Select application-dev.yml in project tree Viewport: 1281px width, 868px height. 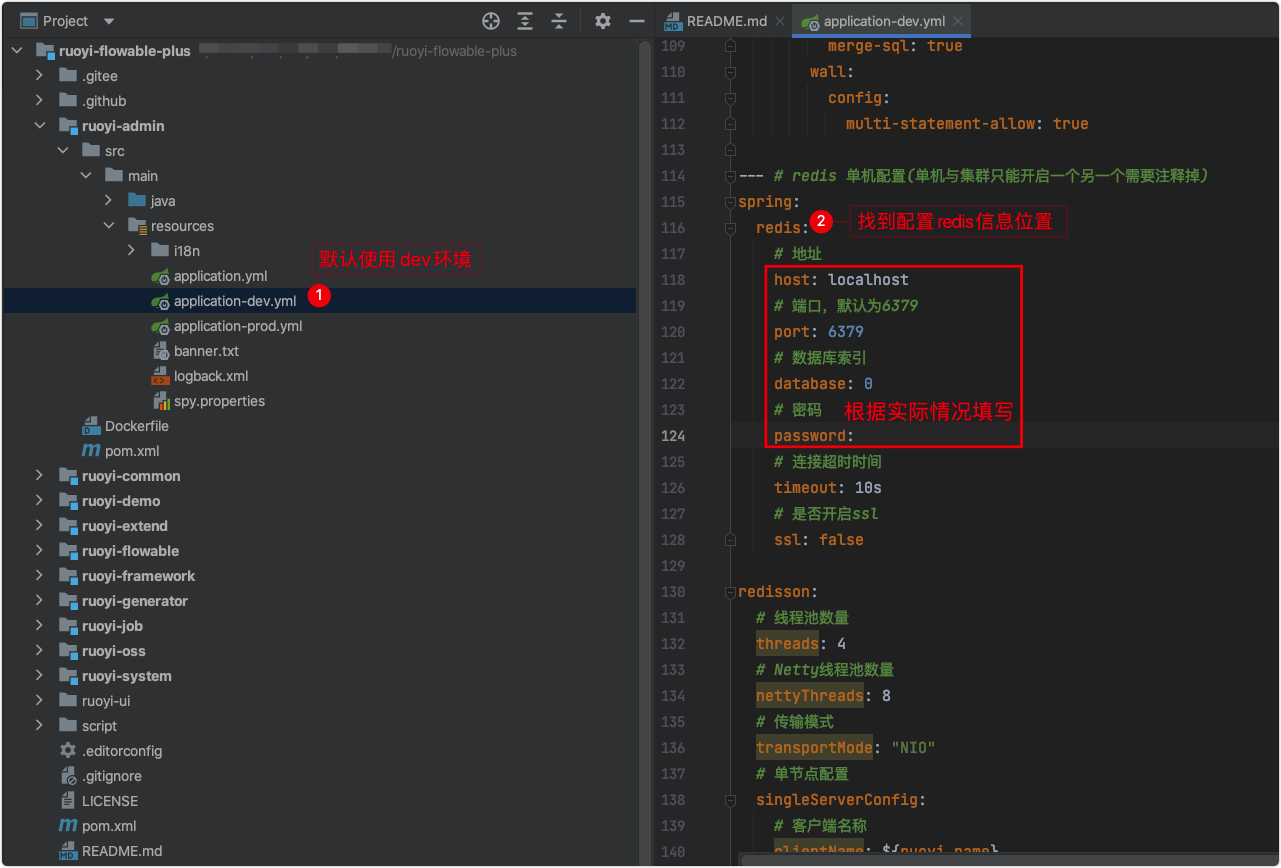coord(234,301)
